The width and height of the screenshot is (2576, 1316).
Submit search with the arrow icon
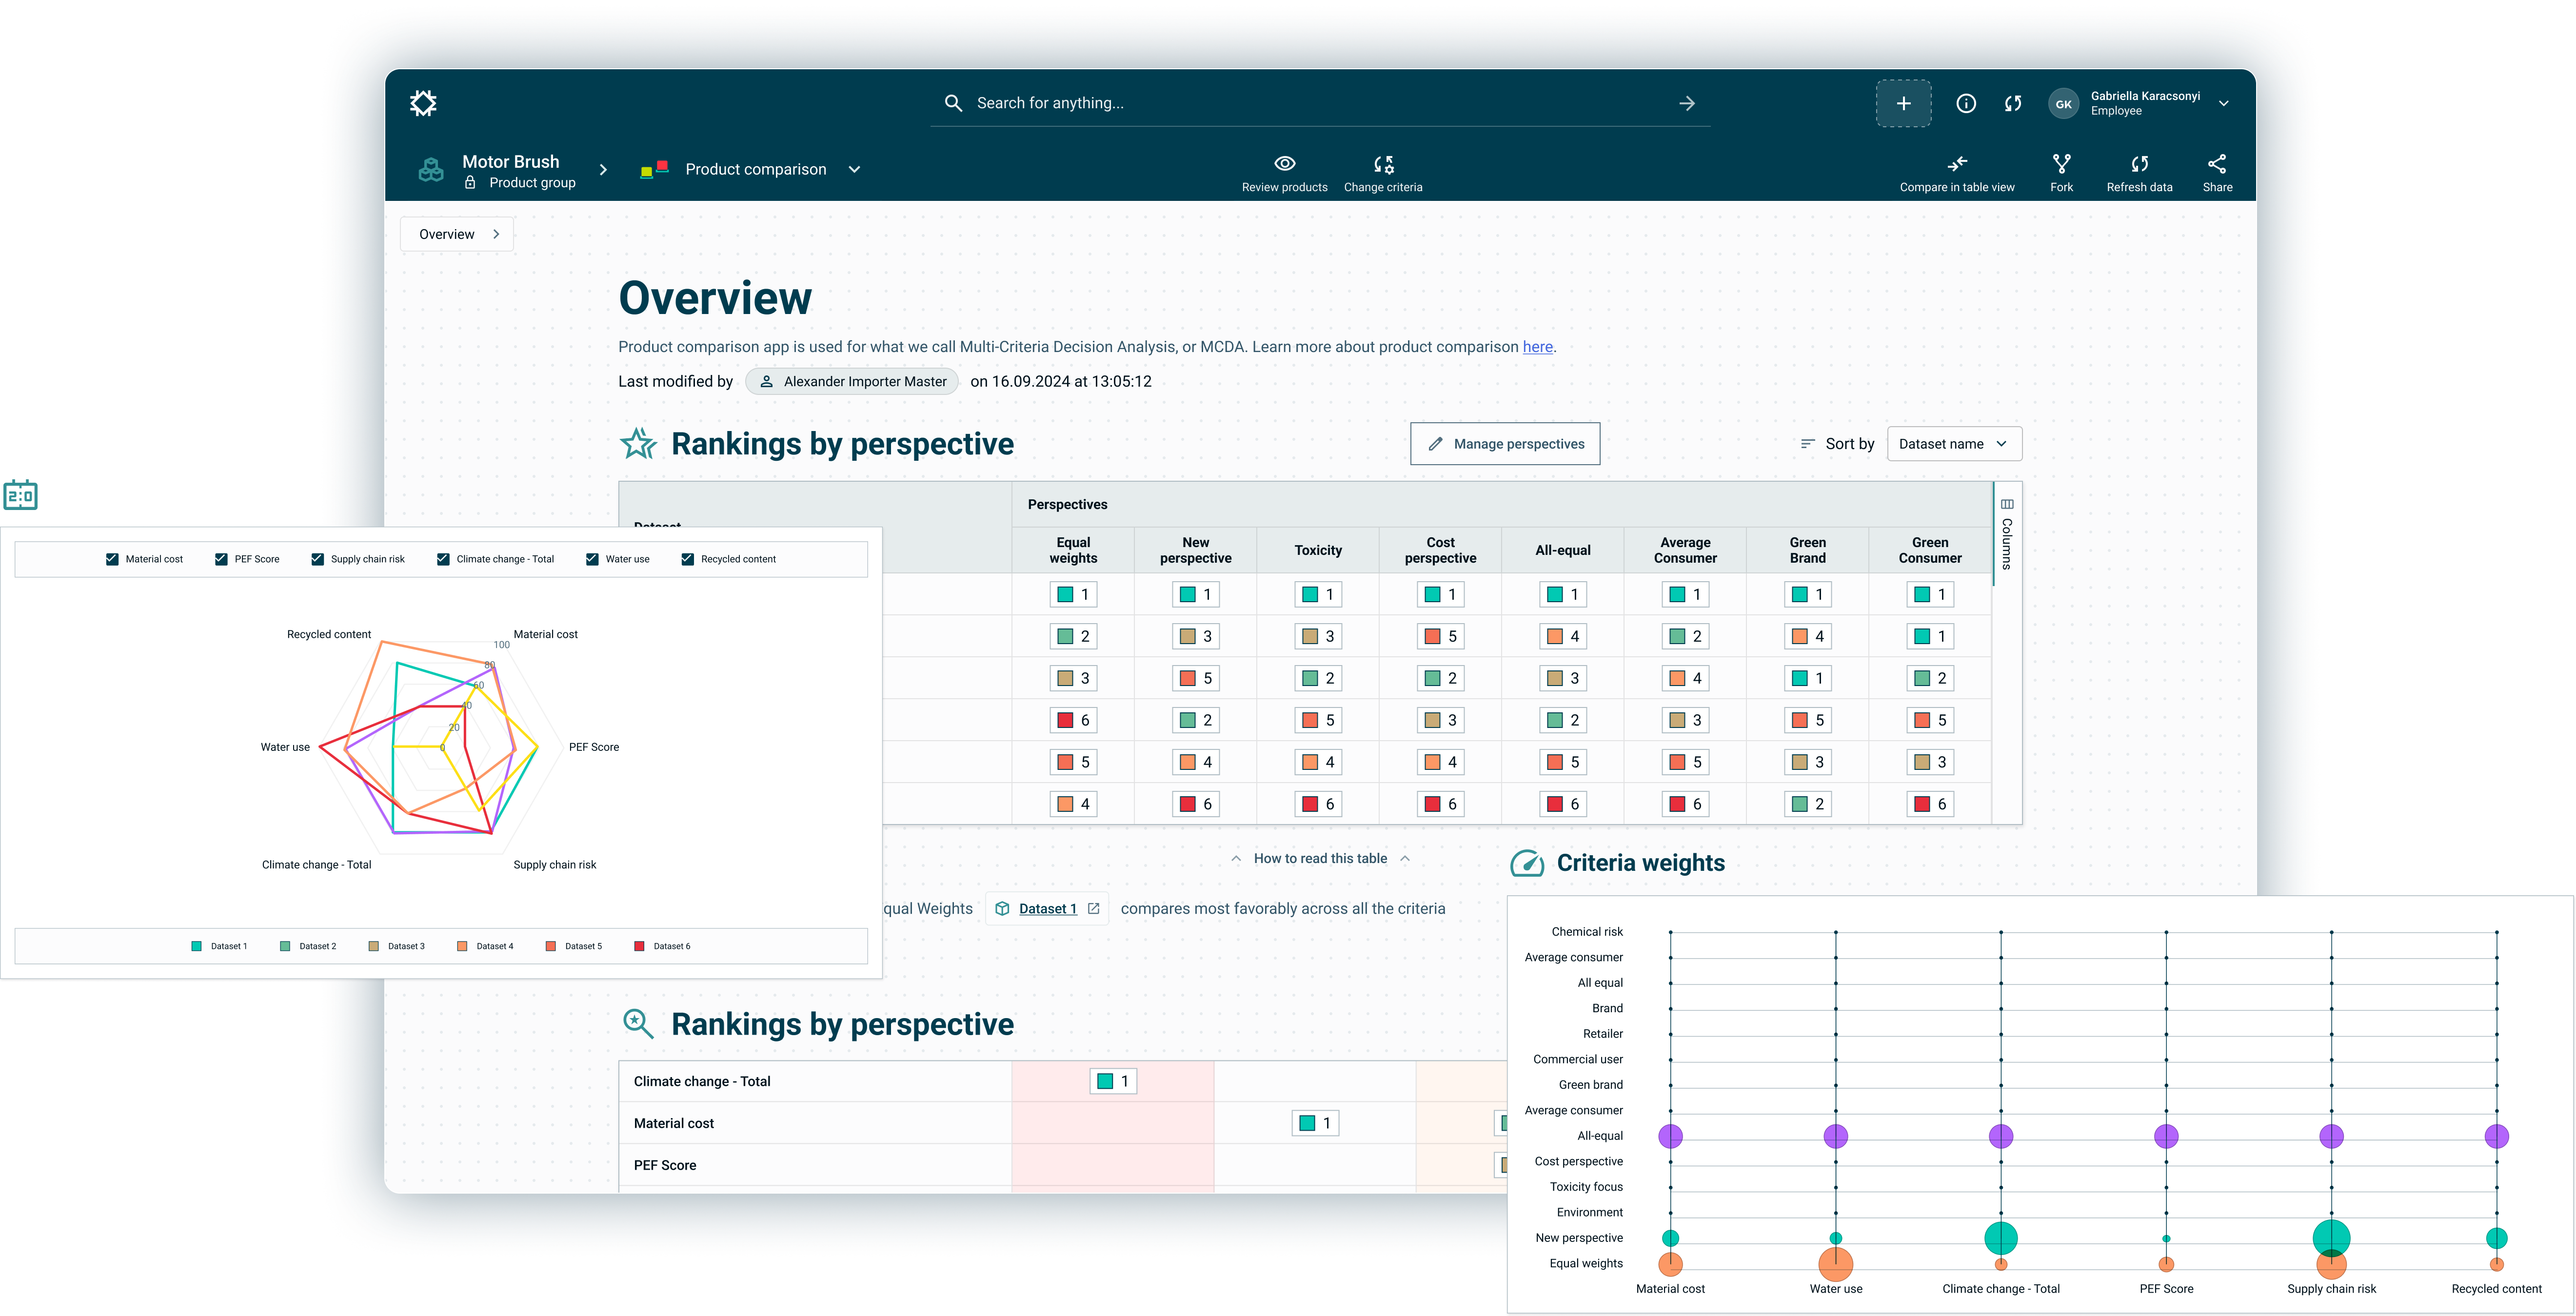click(x=1686, y=103)
